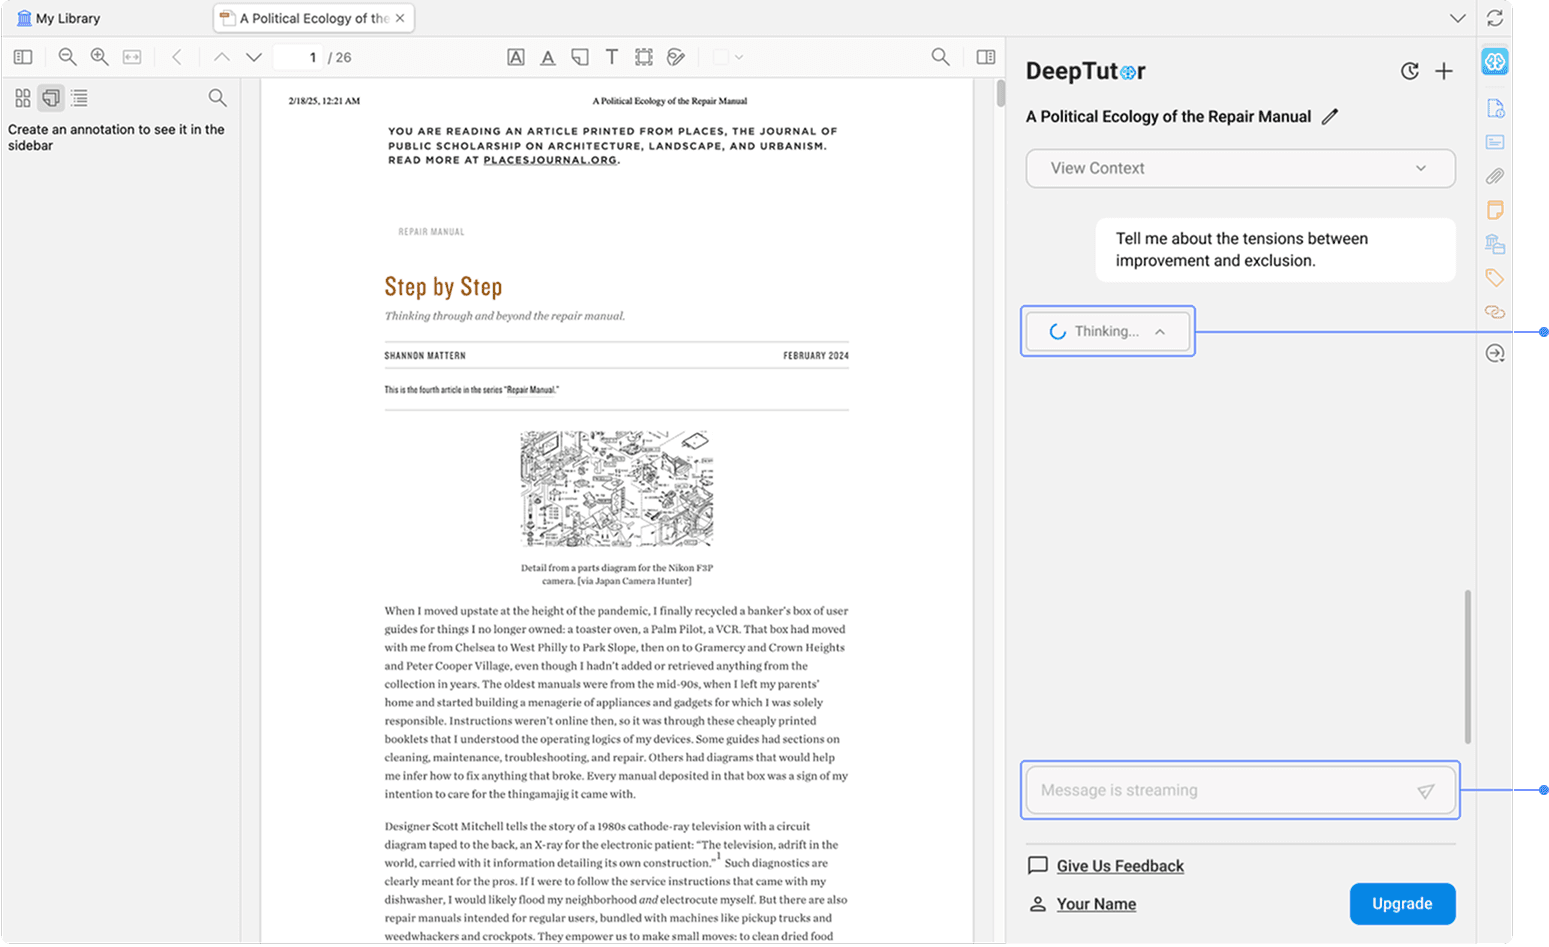
Task: Show annotations view in sidebar
Action: coord(51,97)
